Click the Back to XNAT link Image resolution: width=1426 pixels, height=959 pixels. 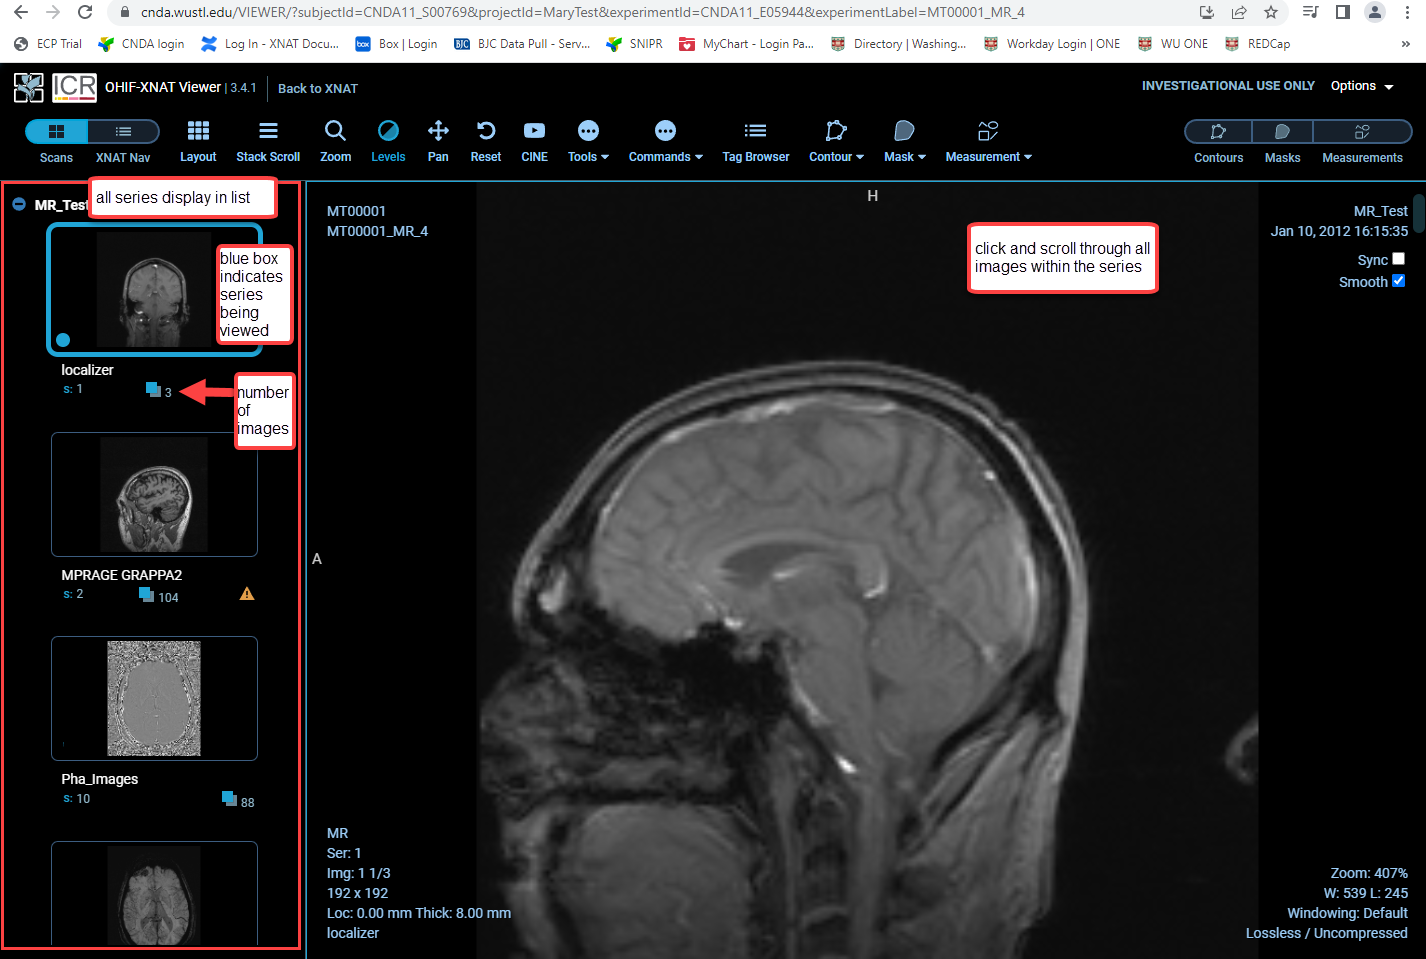click(317, 89)
